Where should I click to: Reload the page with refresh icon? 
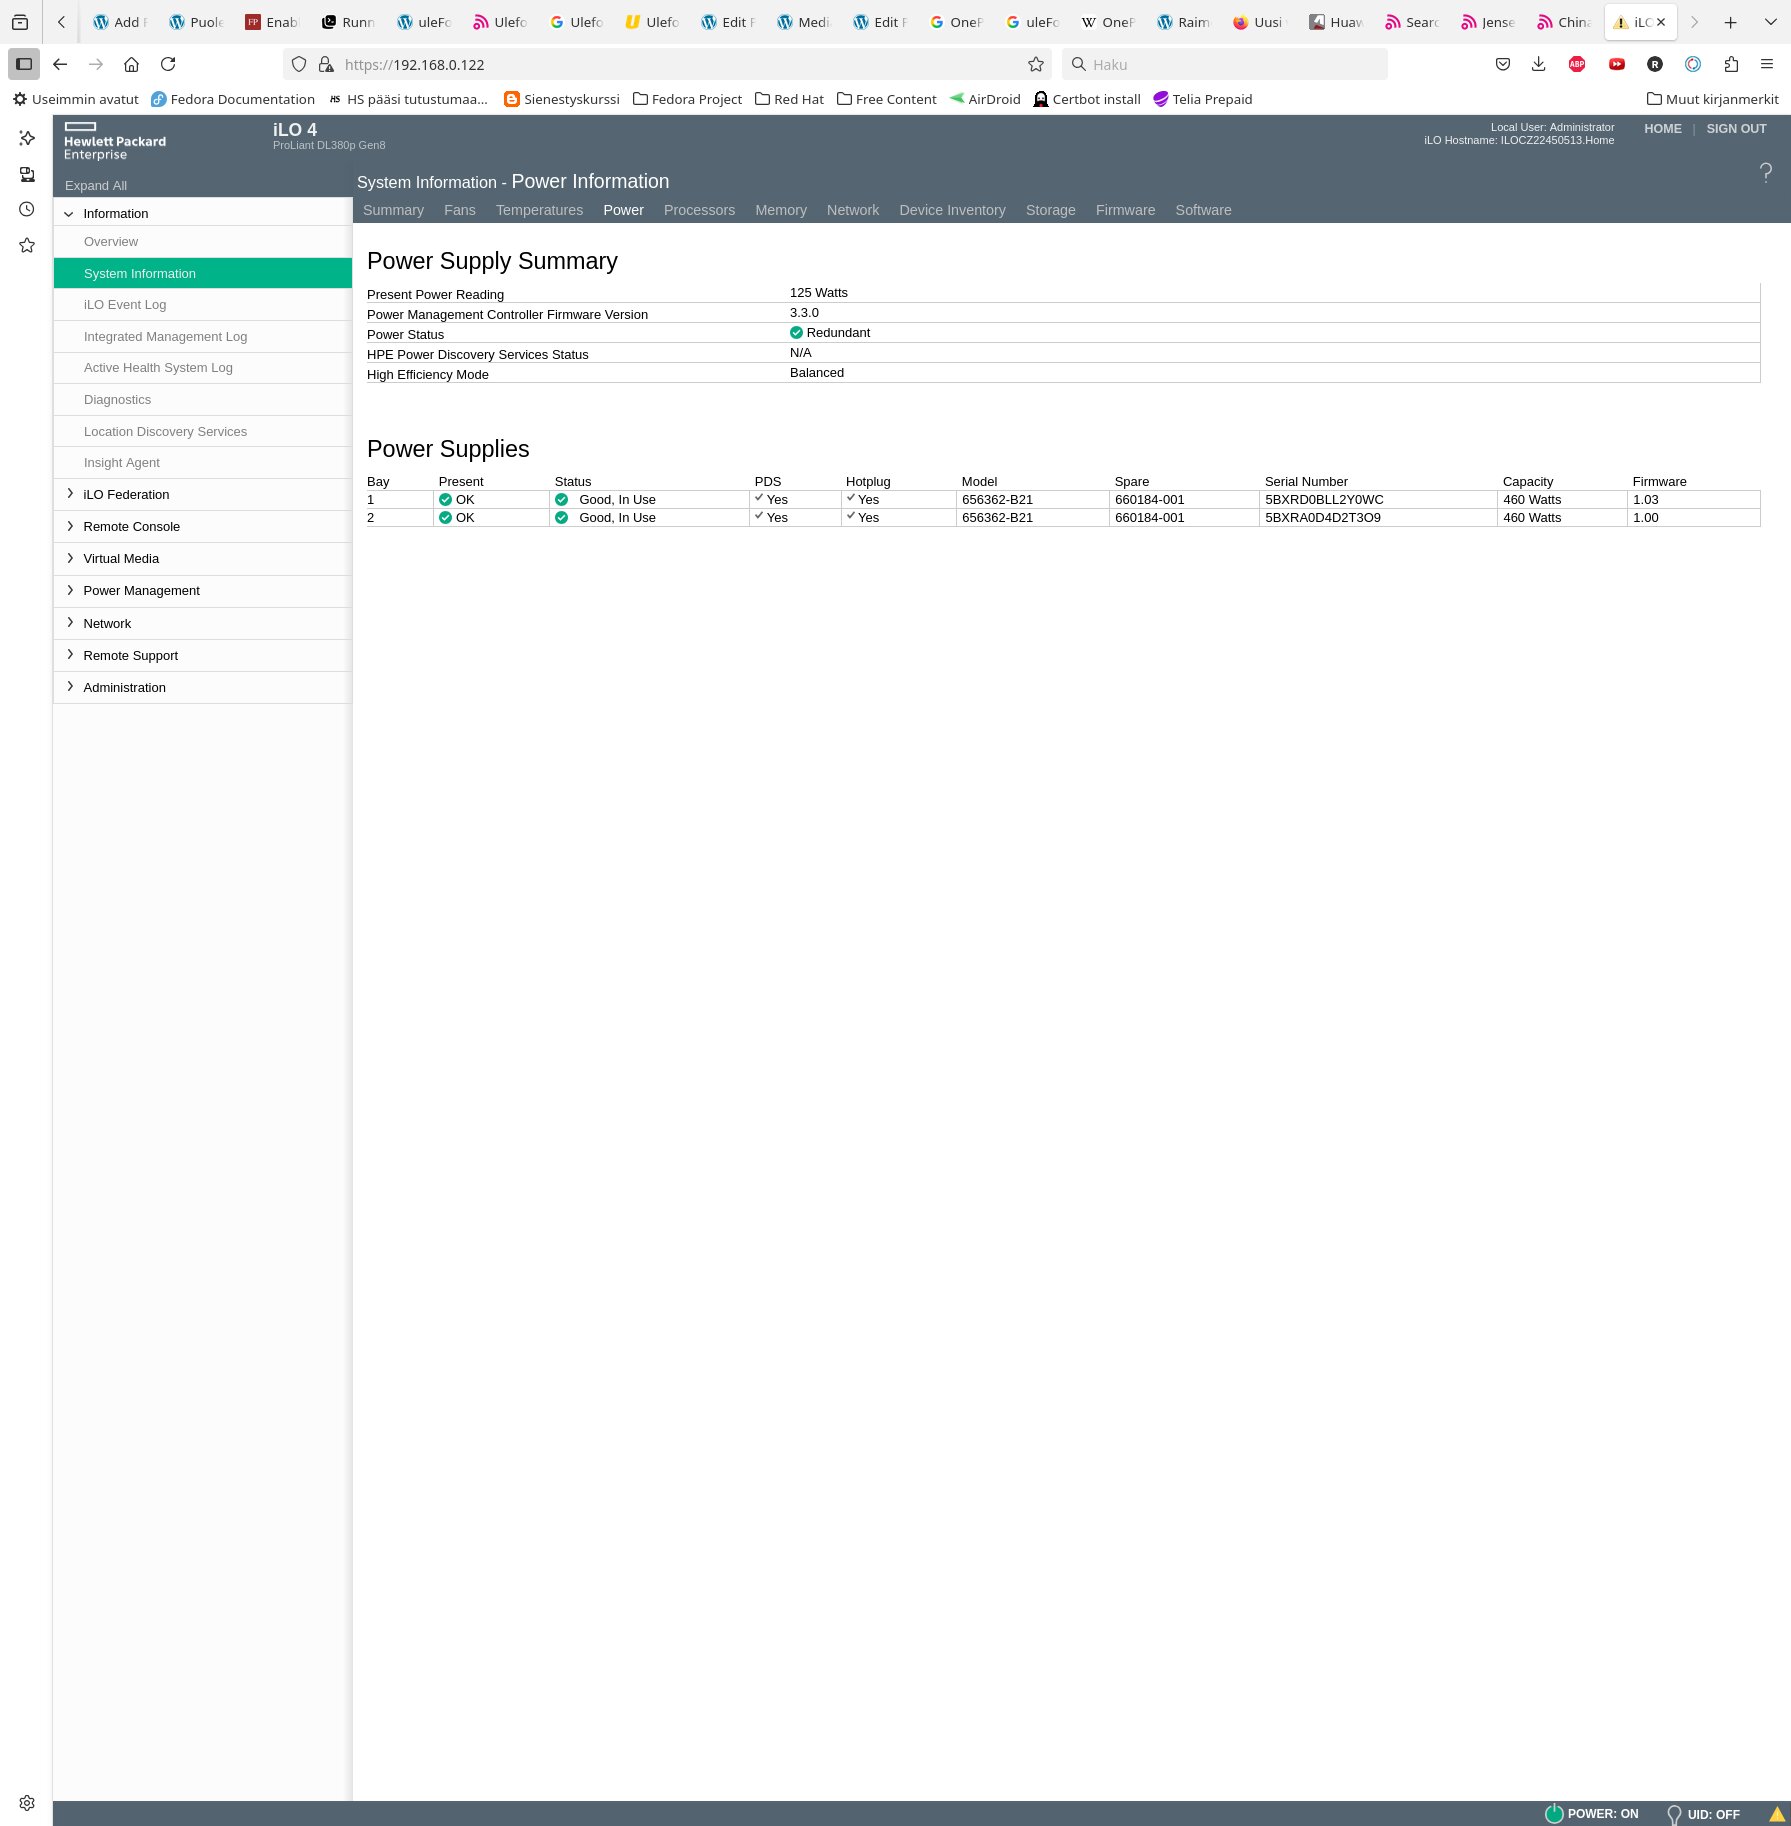[168, 64]
